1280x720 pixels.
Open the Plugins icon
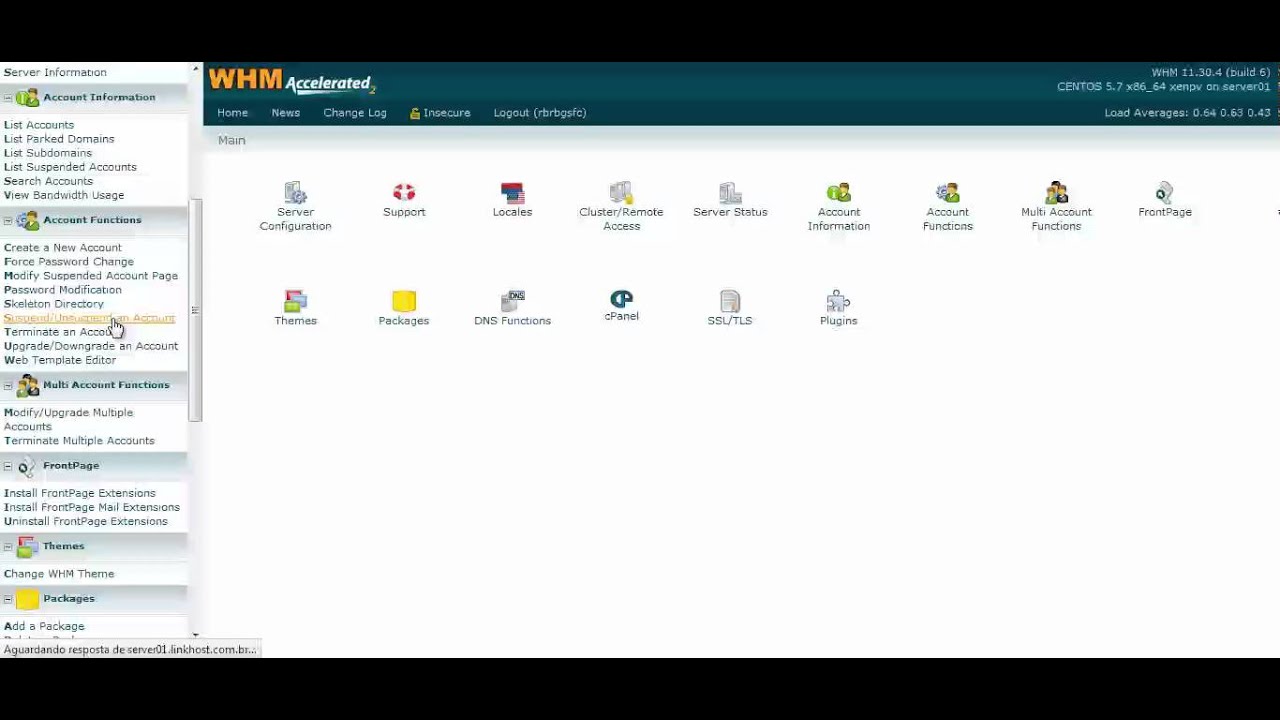838,301
